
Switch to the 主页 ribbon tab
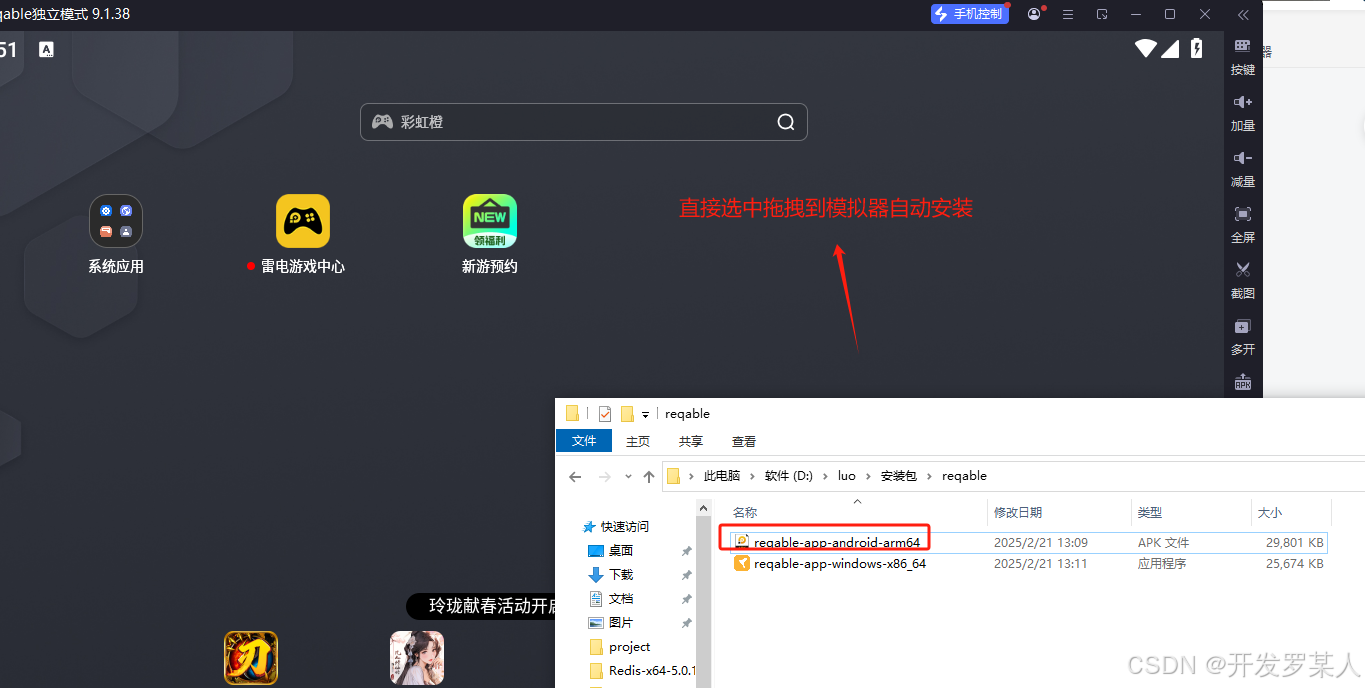coord(638,441)
